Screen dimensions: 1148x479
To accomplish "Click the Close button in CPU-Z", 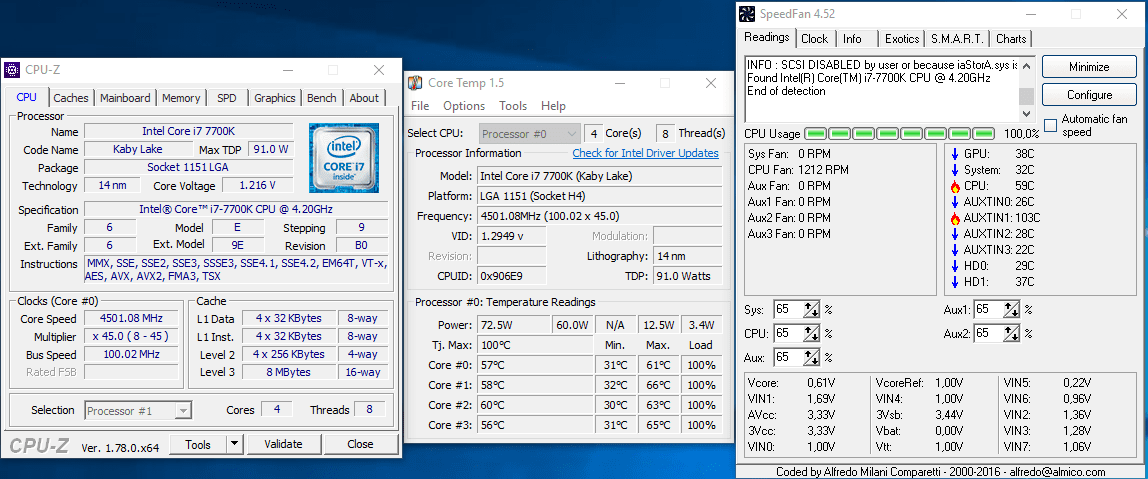I will (x=360, y=444).
